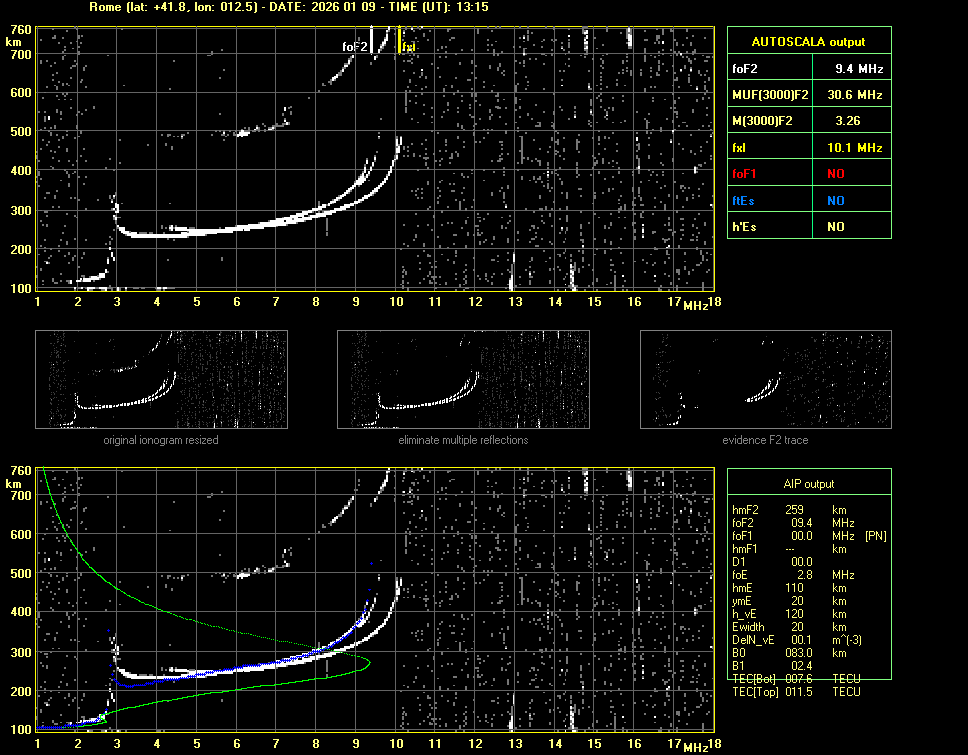Select the h'Es NO value cell
The image size is (968, 755).
(835, 227)
